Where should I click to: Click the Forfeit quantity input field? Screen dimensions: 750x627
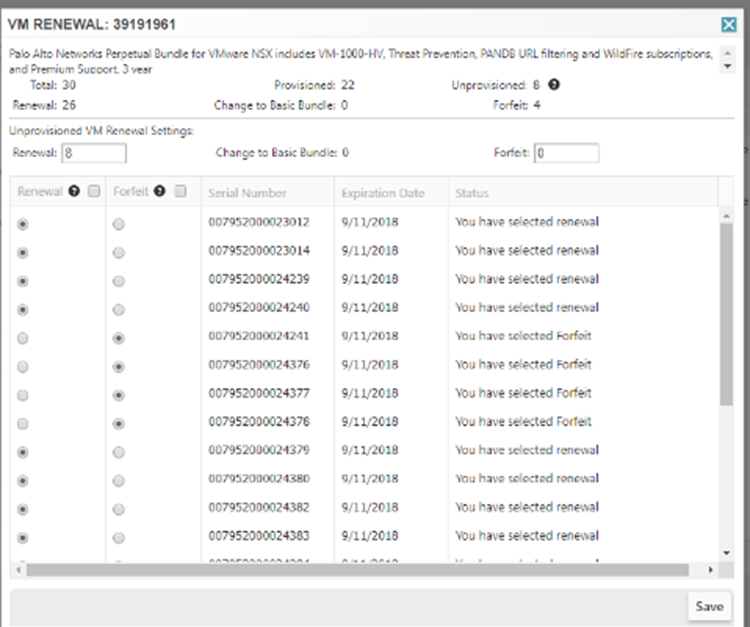tap(566, 153)
